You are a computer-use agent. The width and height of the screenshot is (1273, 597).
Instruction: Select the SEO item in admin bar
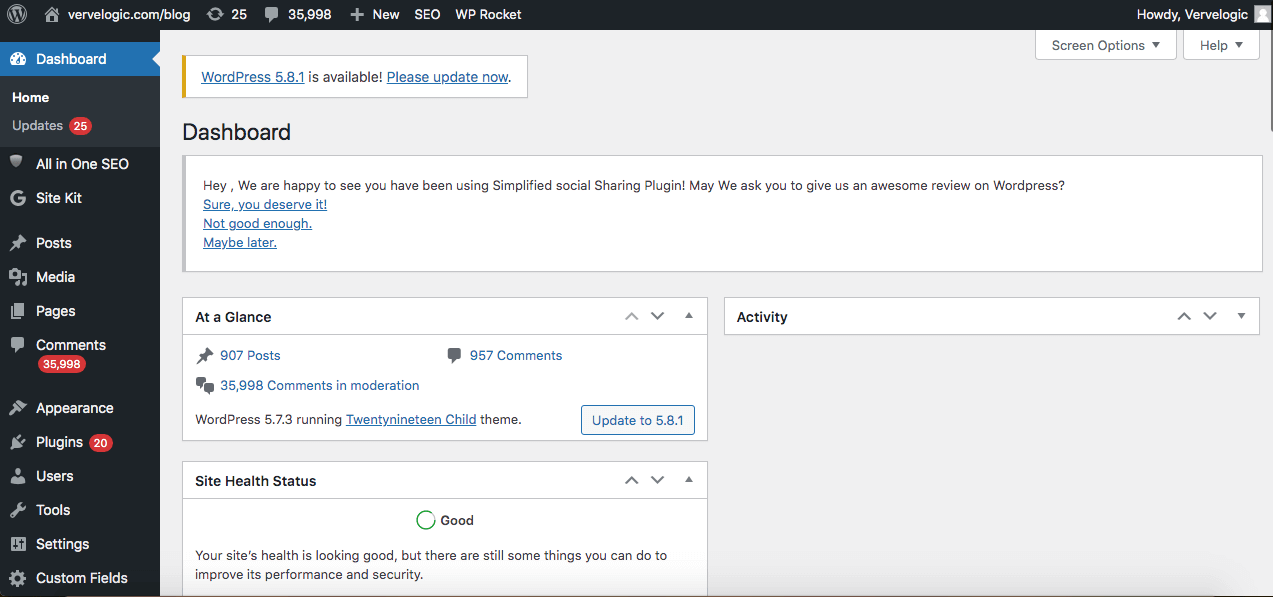(x=427, y=14)
